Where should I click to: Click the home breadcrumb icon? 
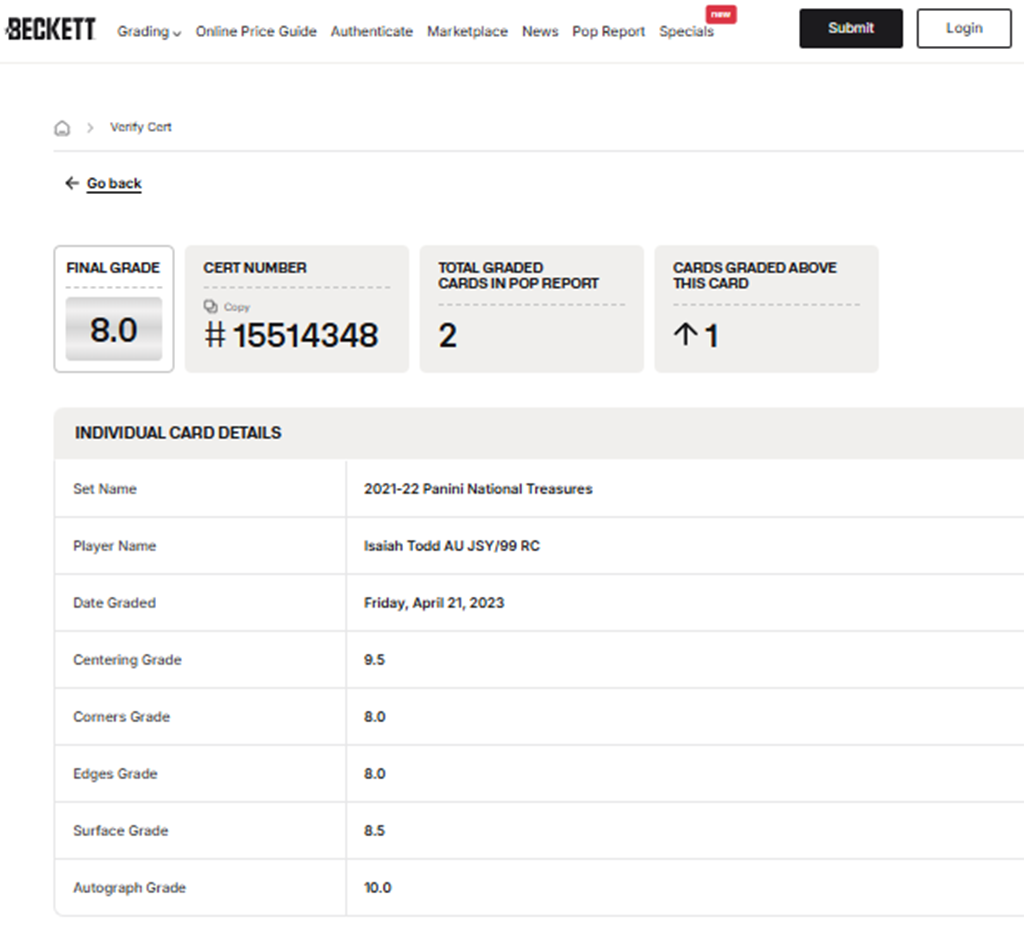[x=62, y=128]
